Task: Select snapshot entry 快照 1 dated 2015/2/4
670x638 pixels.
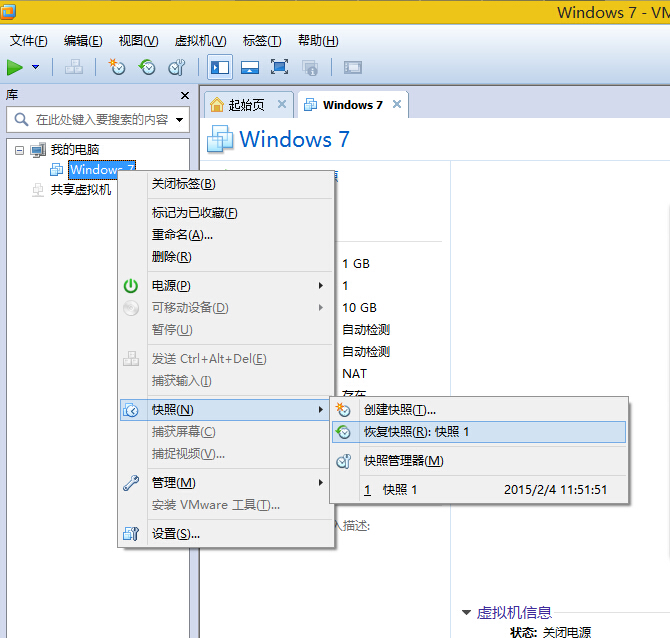Action: point(479,490)
